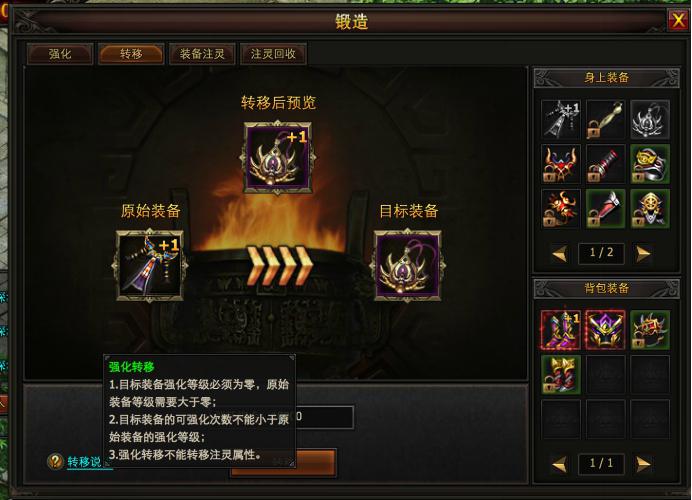This screenshot has width=692, height=500.
Task: Choose the gold gauntlet item in backpack
Action: point(561,375)
